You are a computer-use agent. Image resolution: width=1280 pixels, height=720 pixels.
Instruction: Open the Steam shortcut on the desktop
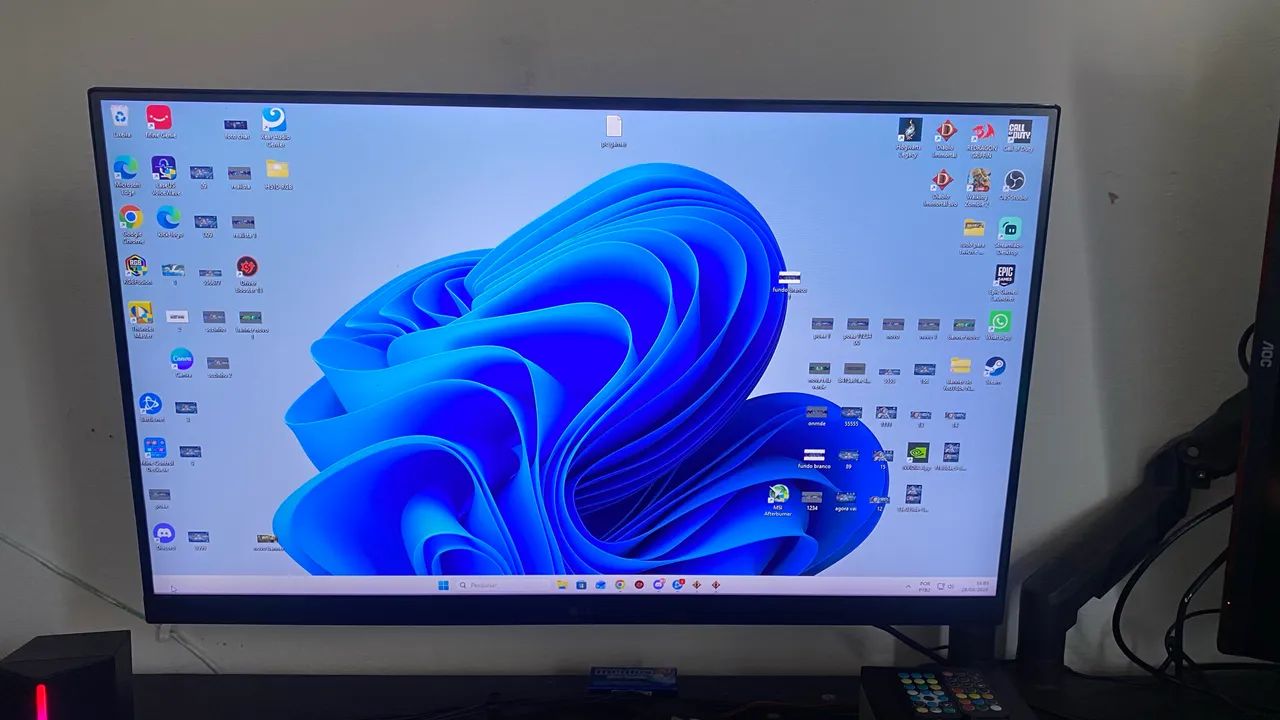(x=993, y=369)
